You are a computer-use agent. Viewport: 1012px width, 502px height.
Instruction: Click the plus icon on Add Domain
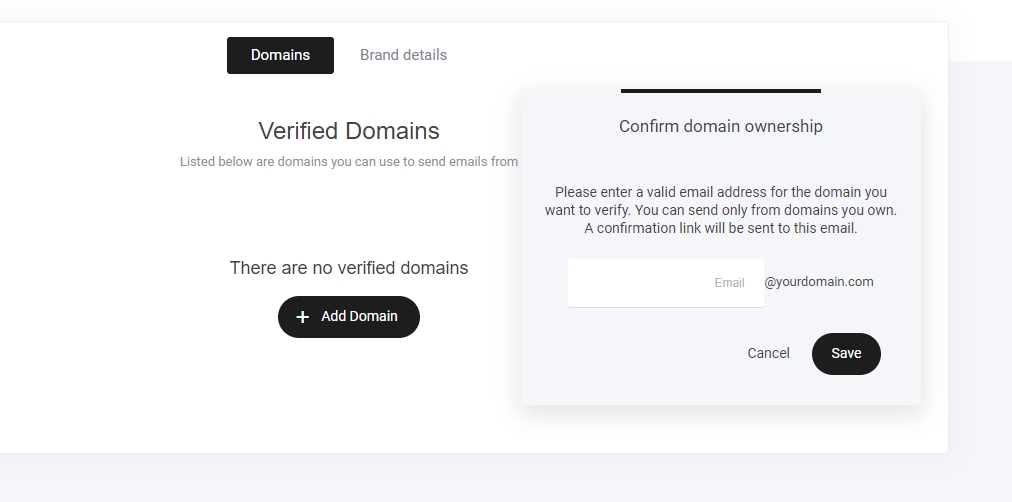pos(303,317)
